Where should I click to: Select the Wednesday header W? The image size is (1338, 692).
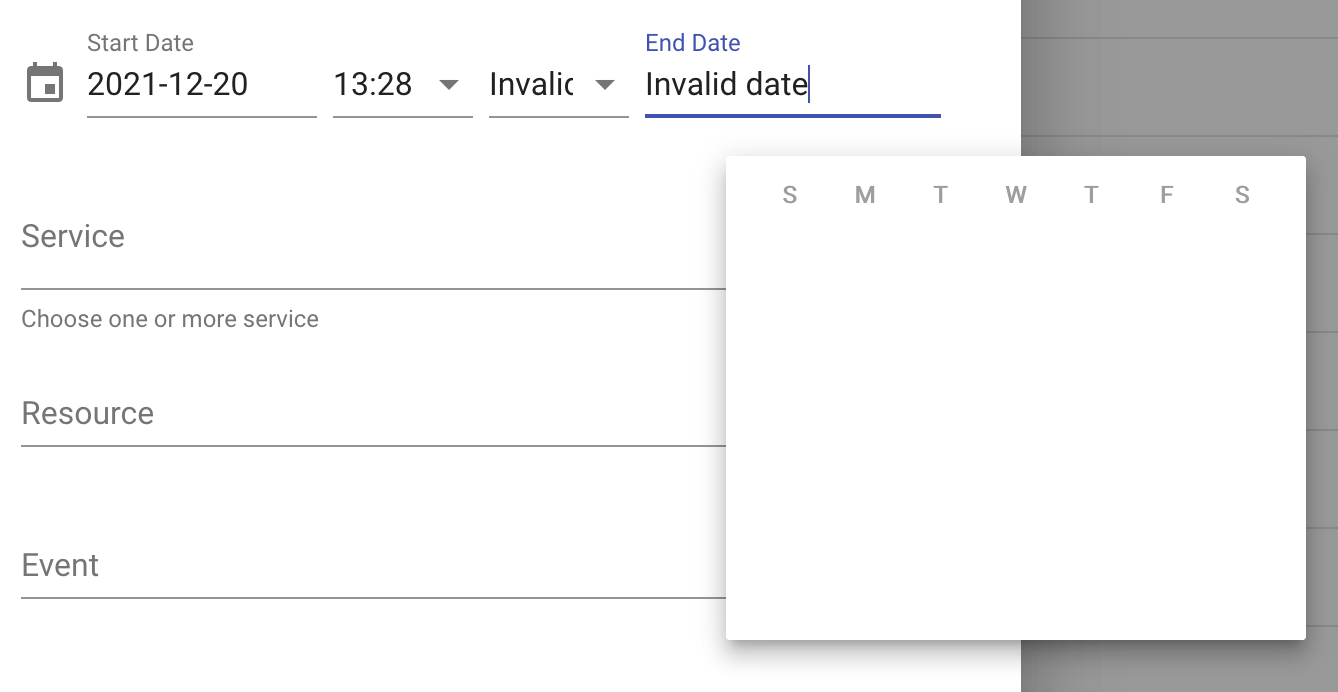coord(1016,195)
